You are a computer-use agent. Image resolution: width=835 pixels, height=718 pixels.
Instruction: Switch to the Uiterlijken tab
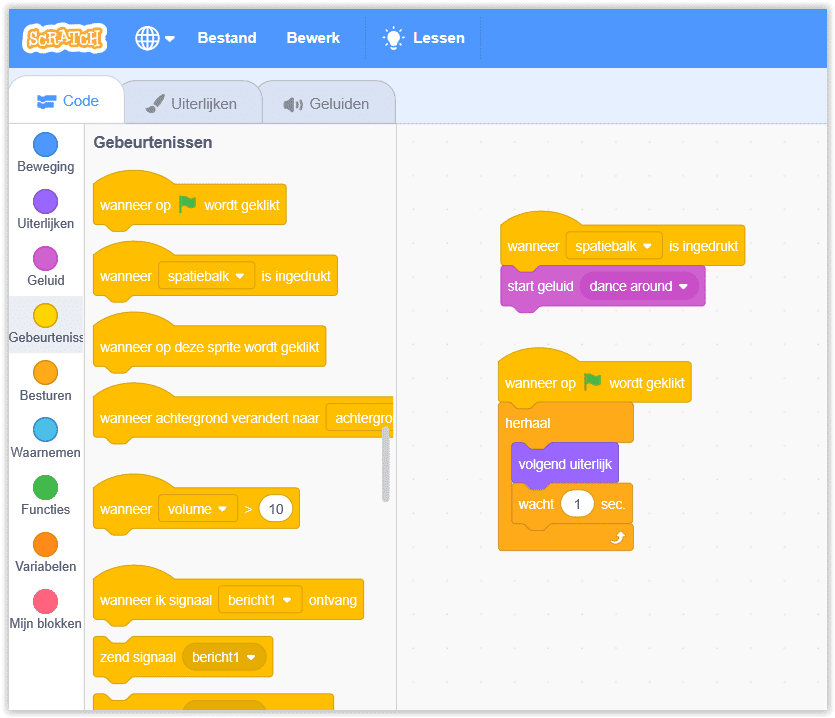(x=191, y=103)
